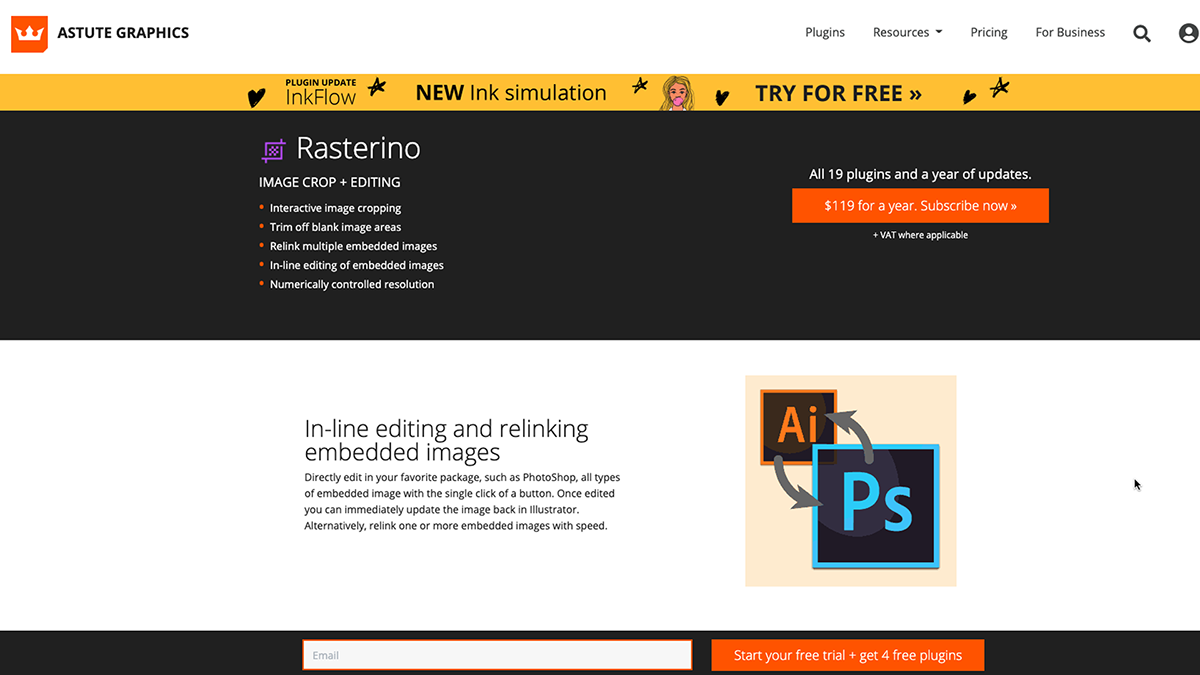The height and width of the screenshot is (675, 1200).
Task: Navigate to For Business
Action: [x=1069, y=32]
